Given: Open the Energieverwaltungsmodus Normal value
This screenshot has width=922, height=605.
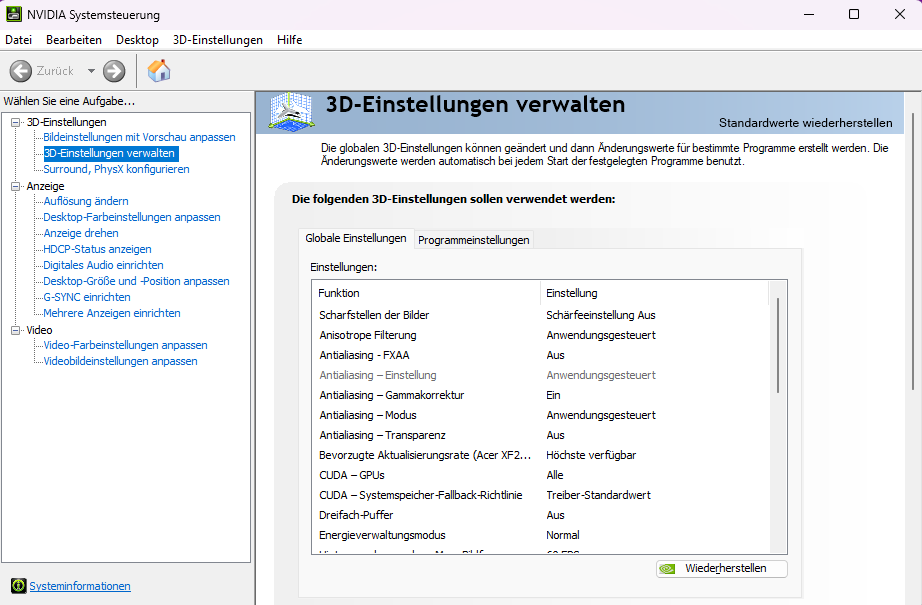Looking at the screenshot, I should click(563, 535).
